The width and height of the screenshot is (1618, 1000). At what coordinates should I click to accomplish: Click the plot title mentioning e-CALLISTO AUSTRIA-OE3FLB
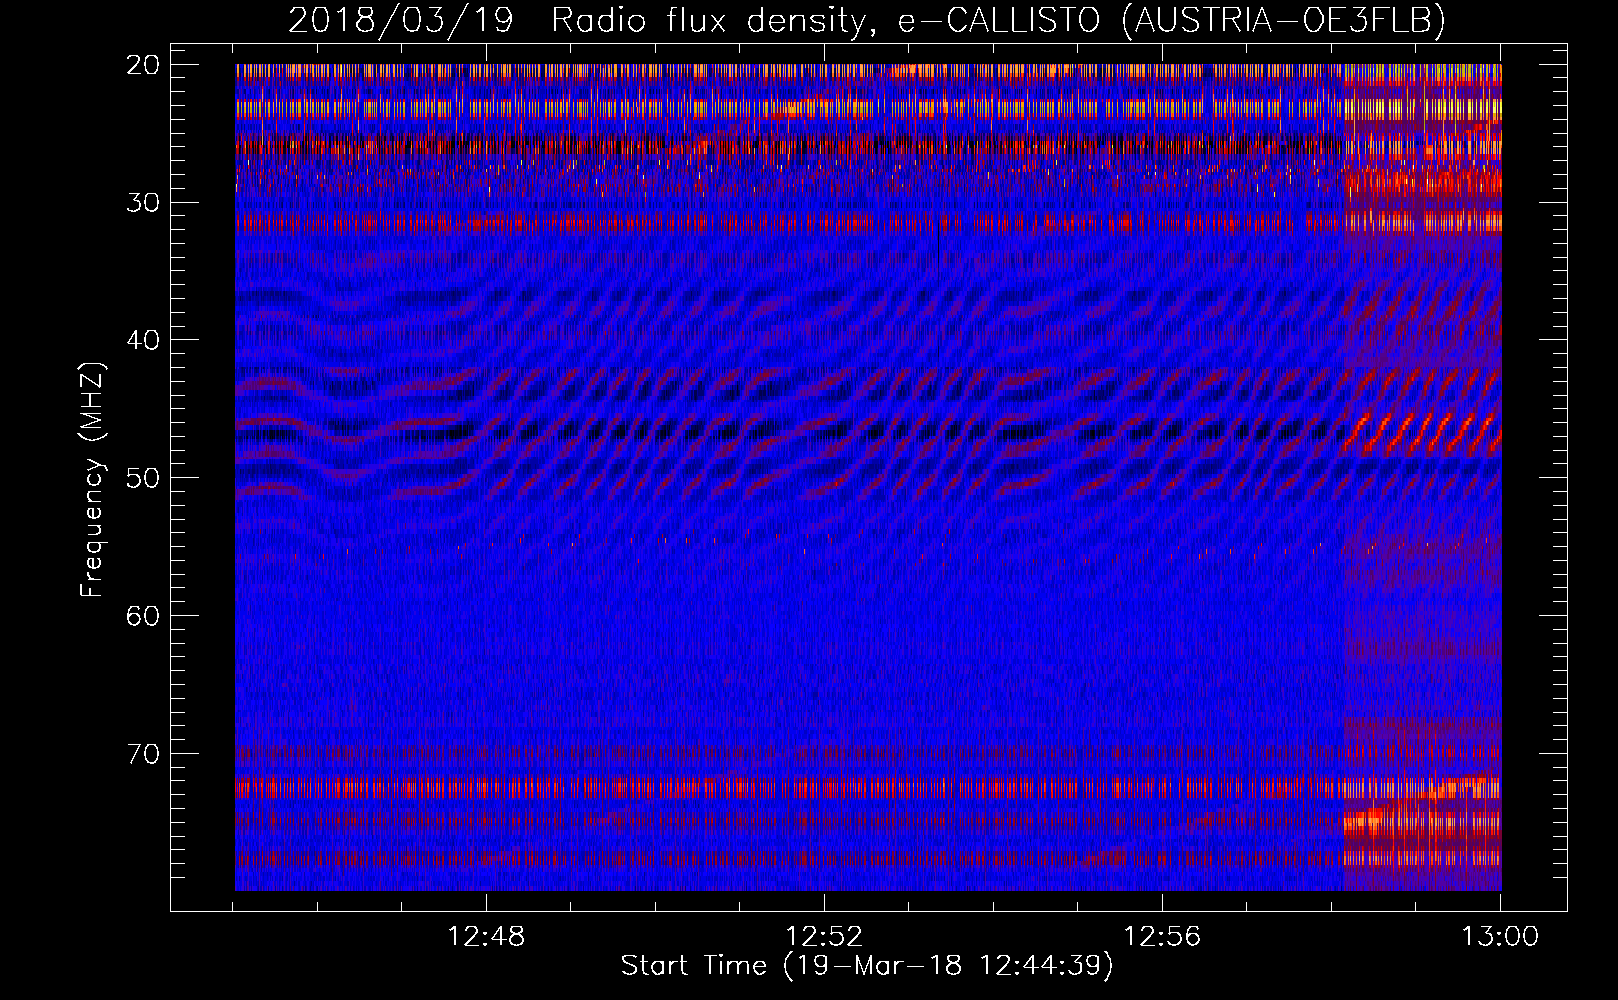[867, 19]
